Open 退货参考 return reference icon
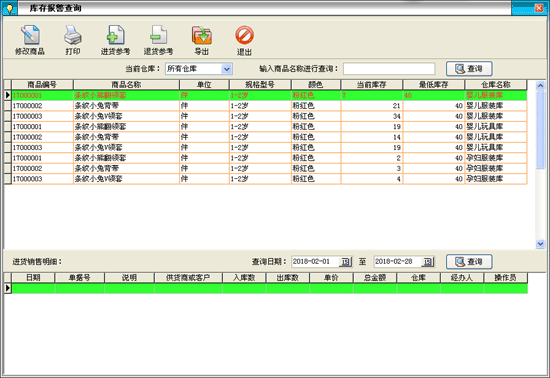 (158, 35)
